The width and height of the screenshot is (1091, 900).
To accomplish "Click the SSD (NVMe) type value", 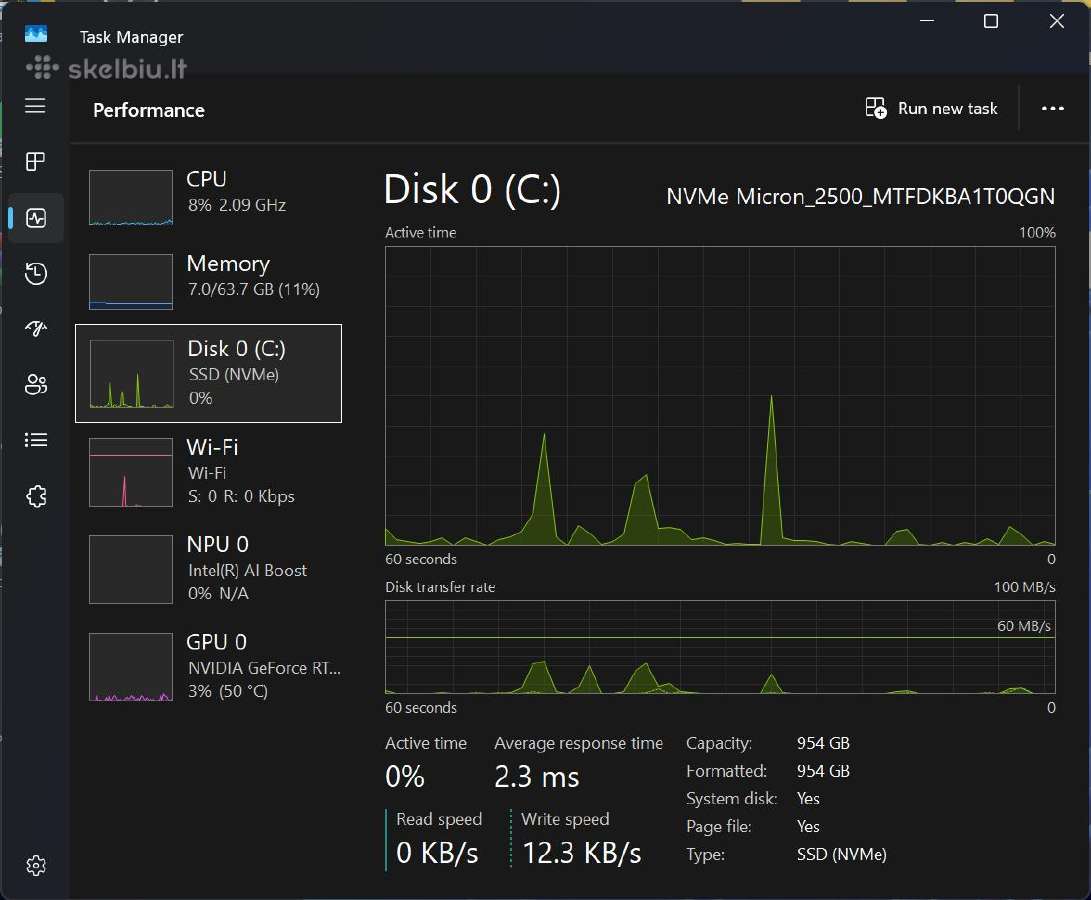I will [841, 854].
